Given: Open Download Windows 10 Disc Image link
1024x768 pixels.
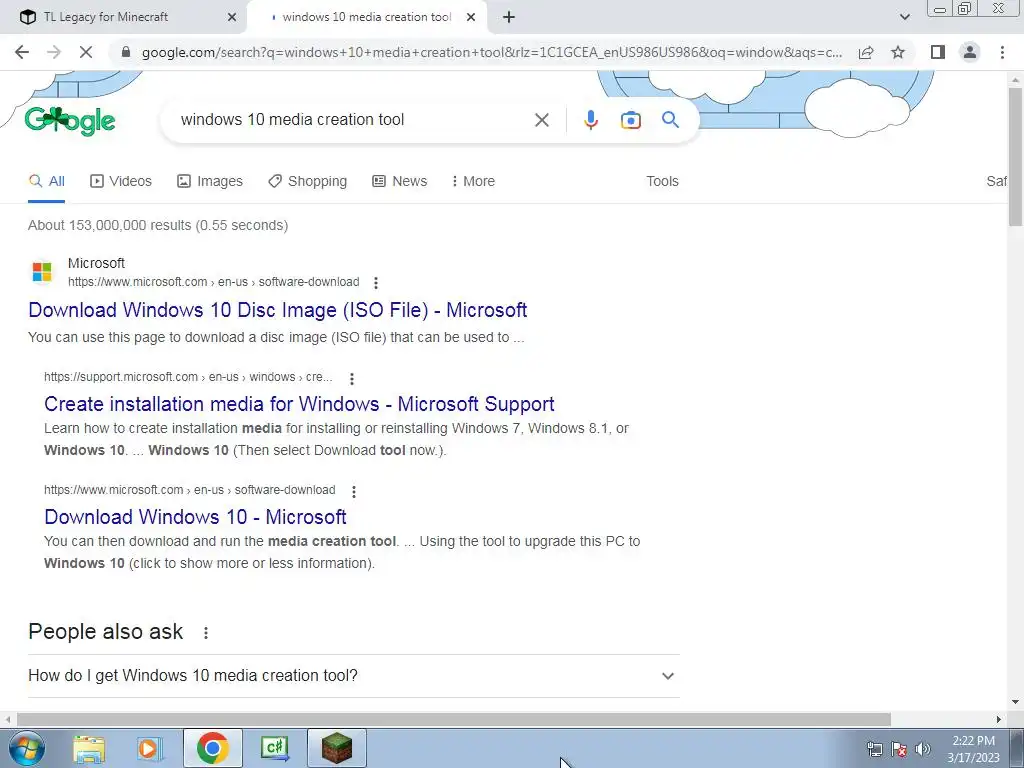Looking at the screenshot, I should coord(278,310).
